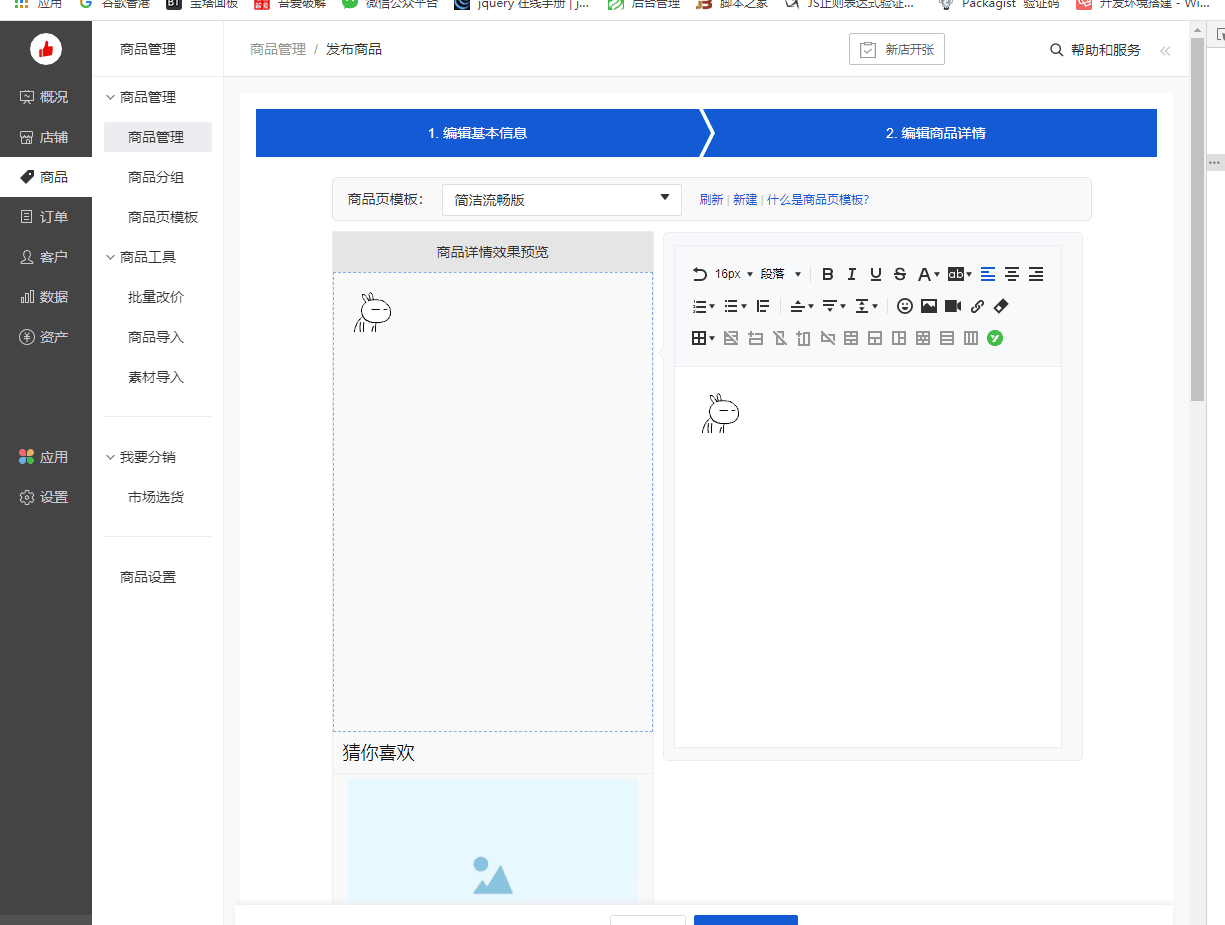Click the green Youzan icon in the toolbar
Screen dimensions: 1225x925
point(994,338)
